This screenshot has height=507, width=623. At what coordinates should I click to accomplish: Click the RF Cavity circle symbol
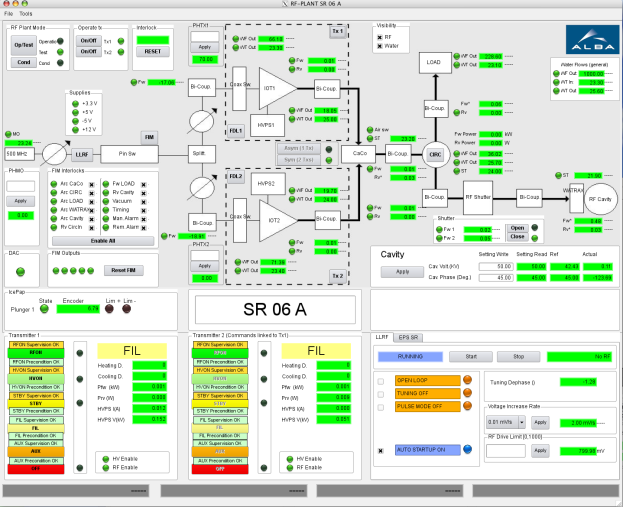tap(603, 199)
